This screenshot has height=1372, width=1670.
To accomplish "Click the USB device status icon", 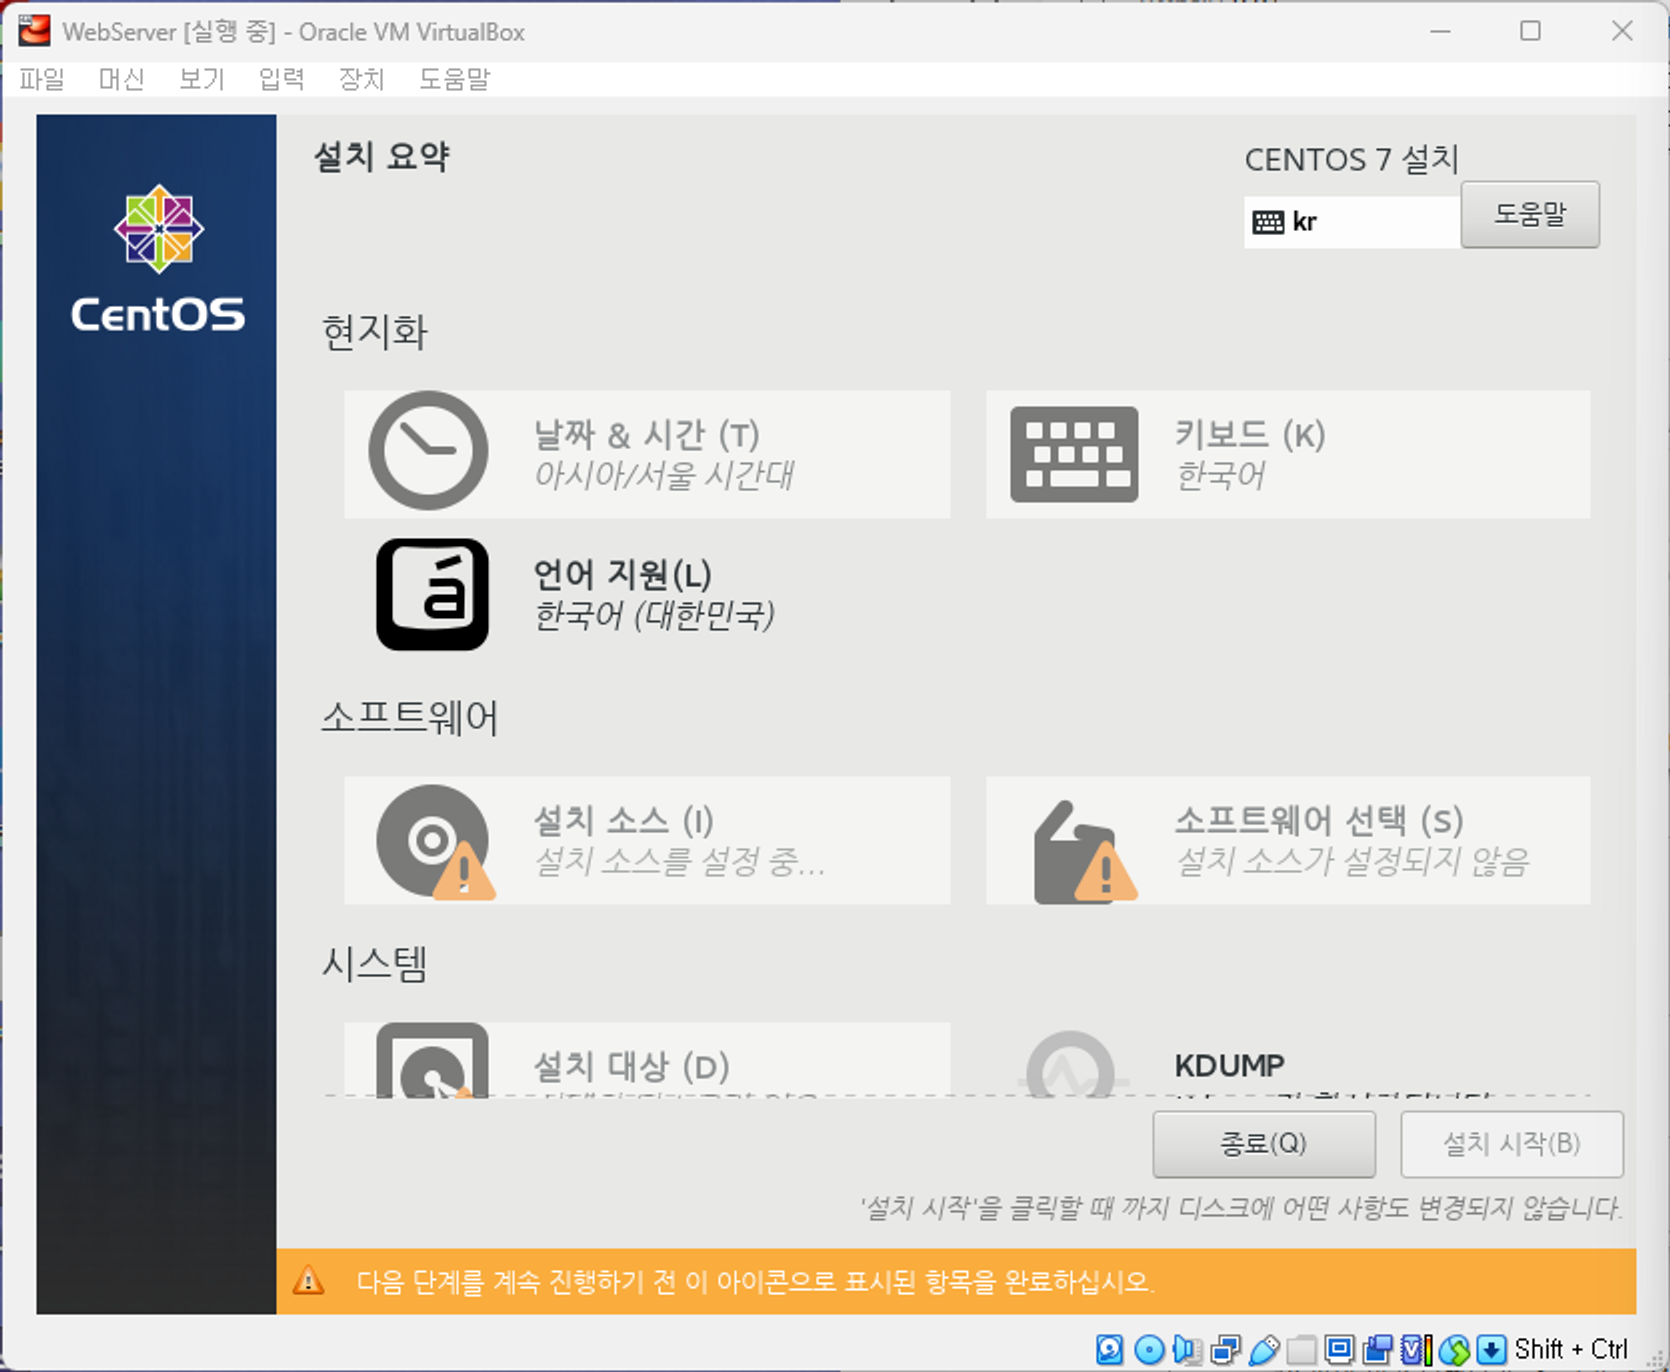I will (1264, 1350).
